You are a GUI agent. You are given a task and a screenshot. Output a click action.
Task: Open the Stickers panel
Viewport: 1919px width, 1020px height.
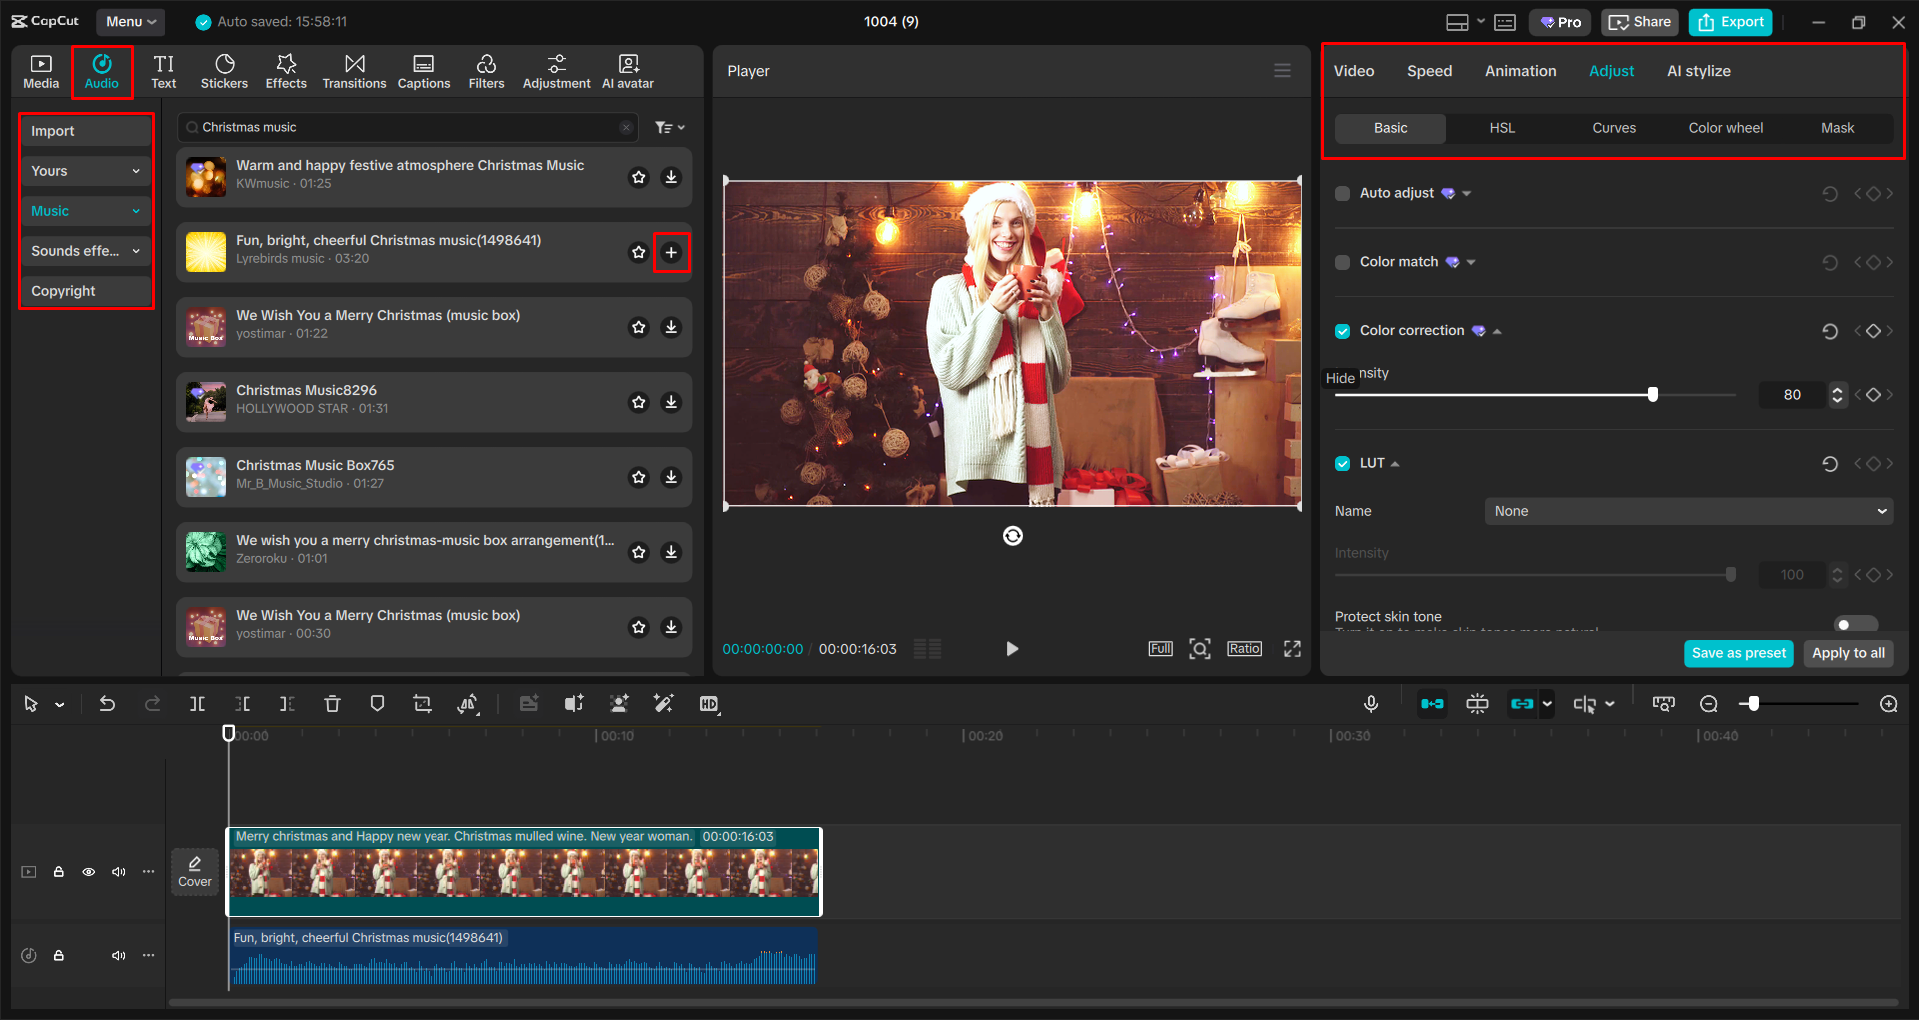pyautogui.click(x=224, y=70)
